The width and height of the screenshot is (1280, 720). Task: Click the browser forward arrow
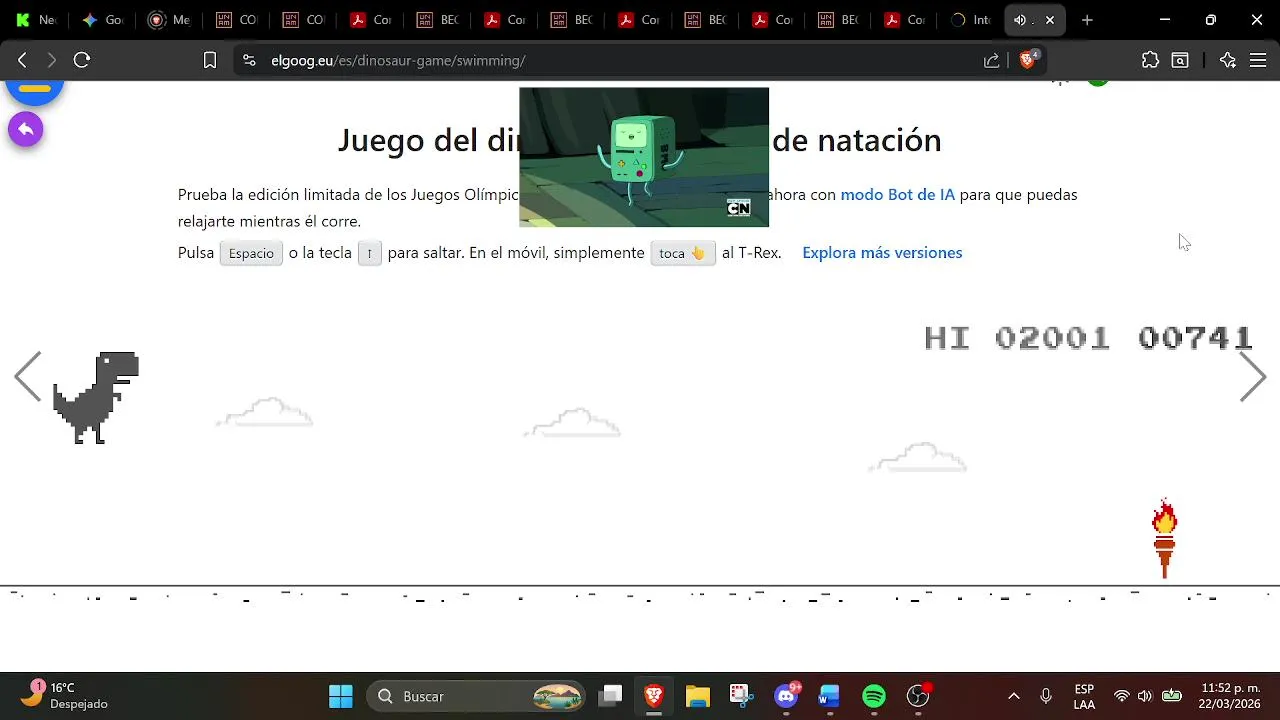coord(52,61)
